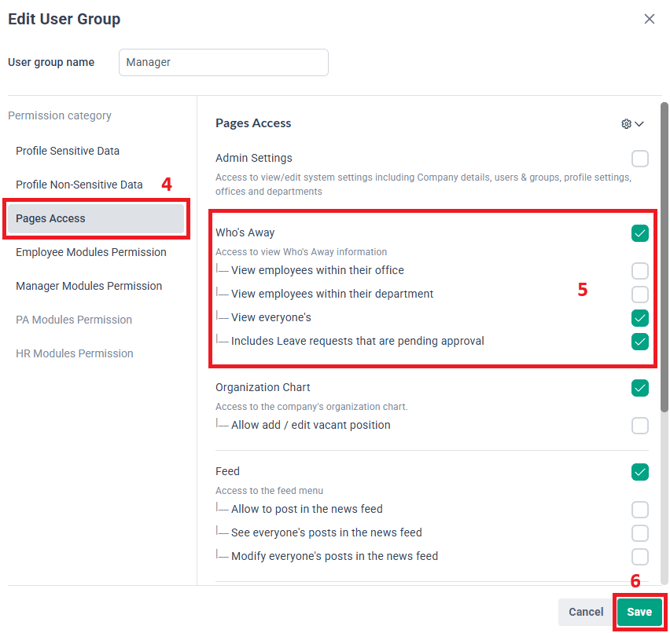Uncheck the Organization Chart checkbox

click(640, 388)
